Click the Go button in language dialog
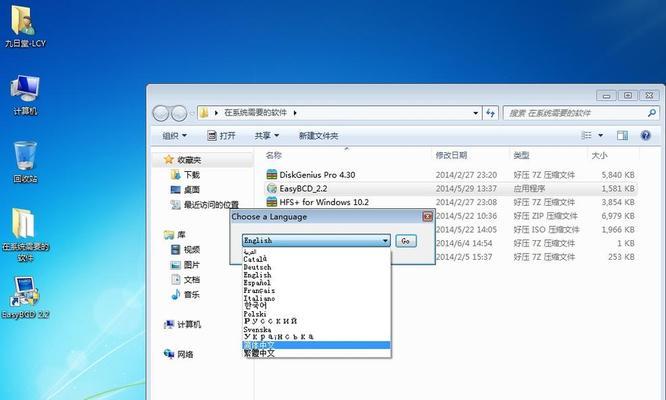The width and height of the screenshot is (666, 400). tap(406, 241)
